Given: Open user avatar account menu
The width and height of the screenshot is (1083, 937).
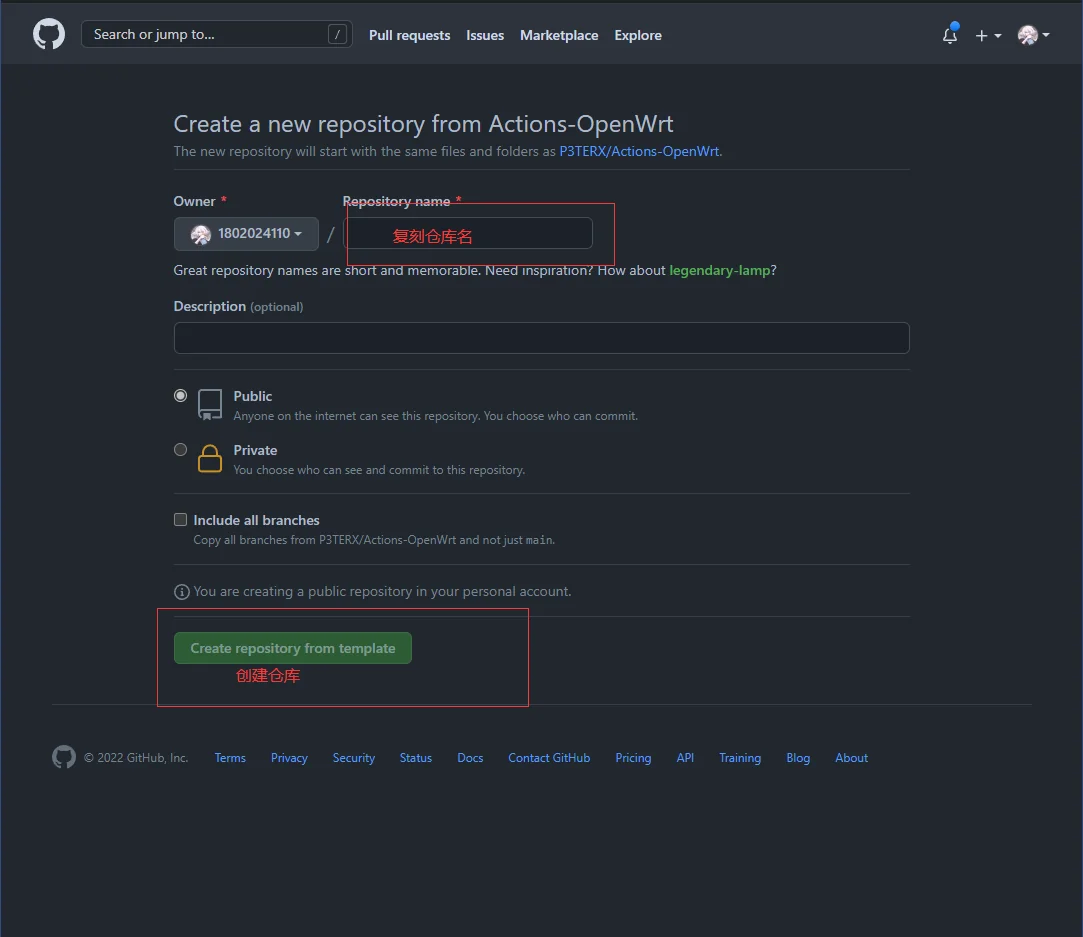Looking at the screenshot, I should click(x=1033, y=35).
